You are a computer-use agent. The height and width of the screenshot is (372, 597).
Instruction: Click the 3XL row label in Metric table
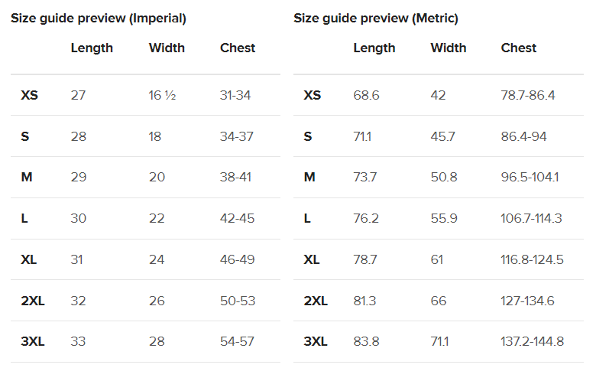coord(315,342)
